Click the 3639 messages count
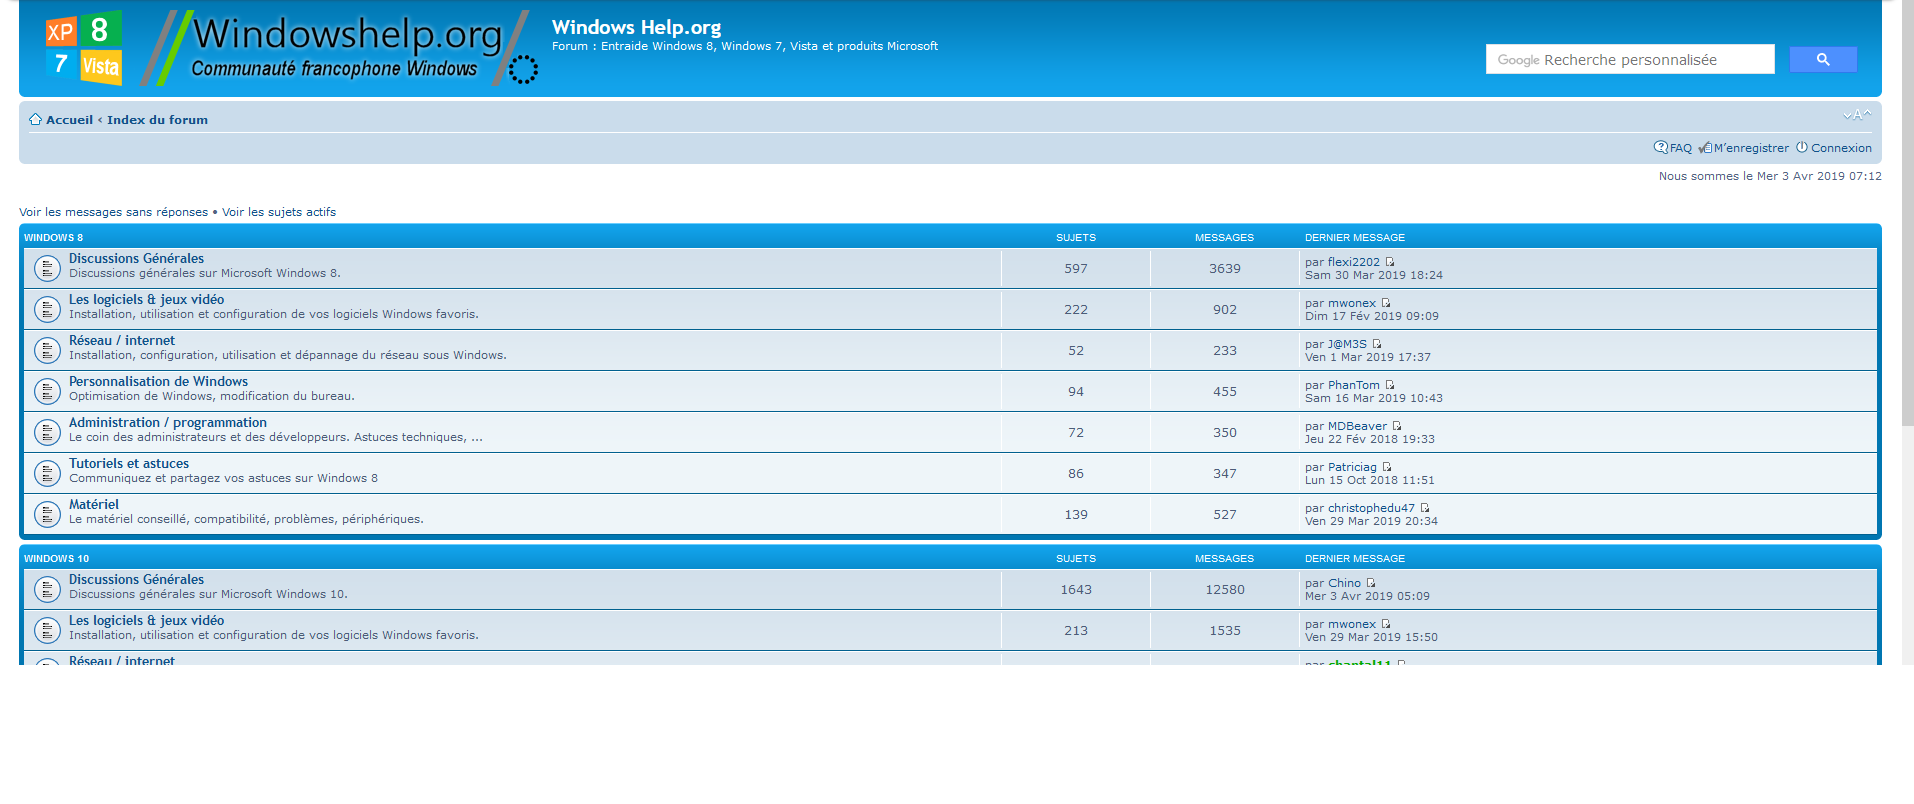The height and width of the screenshot is (804, 1914). tap(1225, 269)
